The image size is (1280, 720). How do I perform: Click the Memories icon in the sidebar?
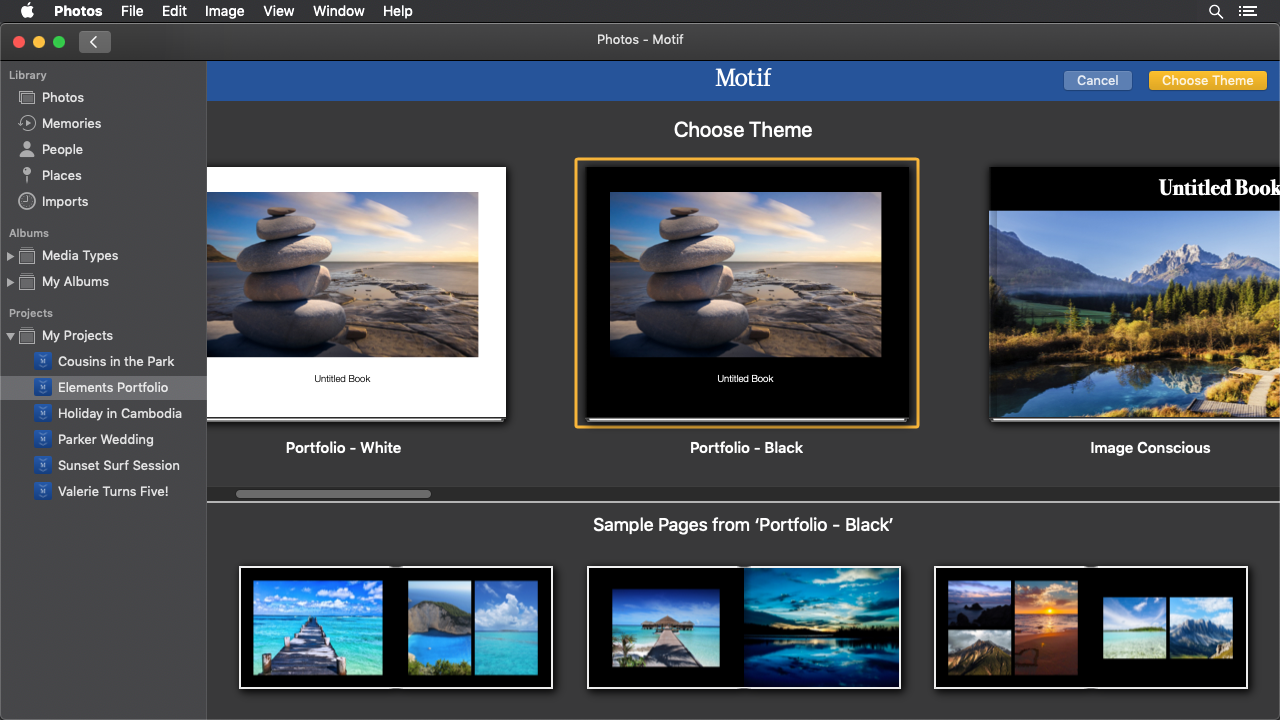[27, 123]
